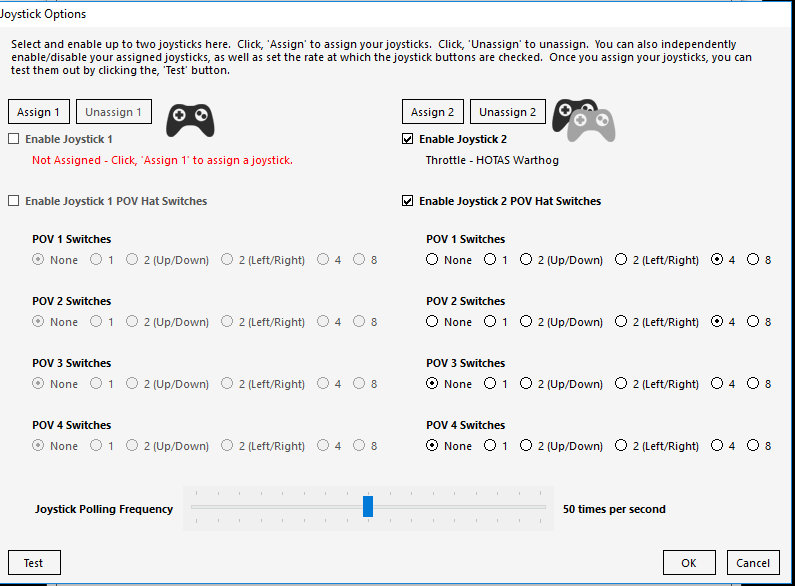
Task: Choose 4 for Joystick 2 POV 3 Switches
Action: 717,384
